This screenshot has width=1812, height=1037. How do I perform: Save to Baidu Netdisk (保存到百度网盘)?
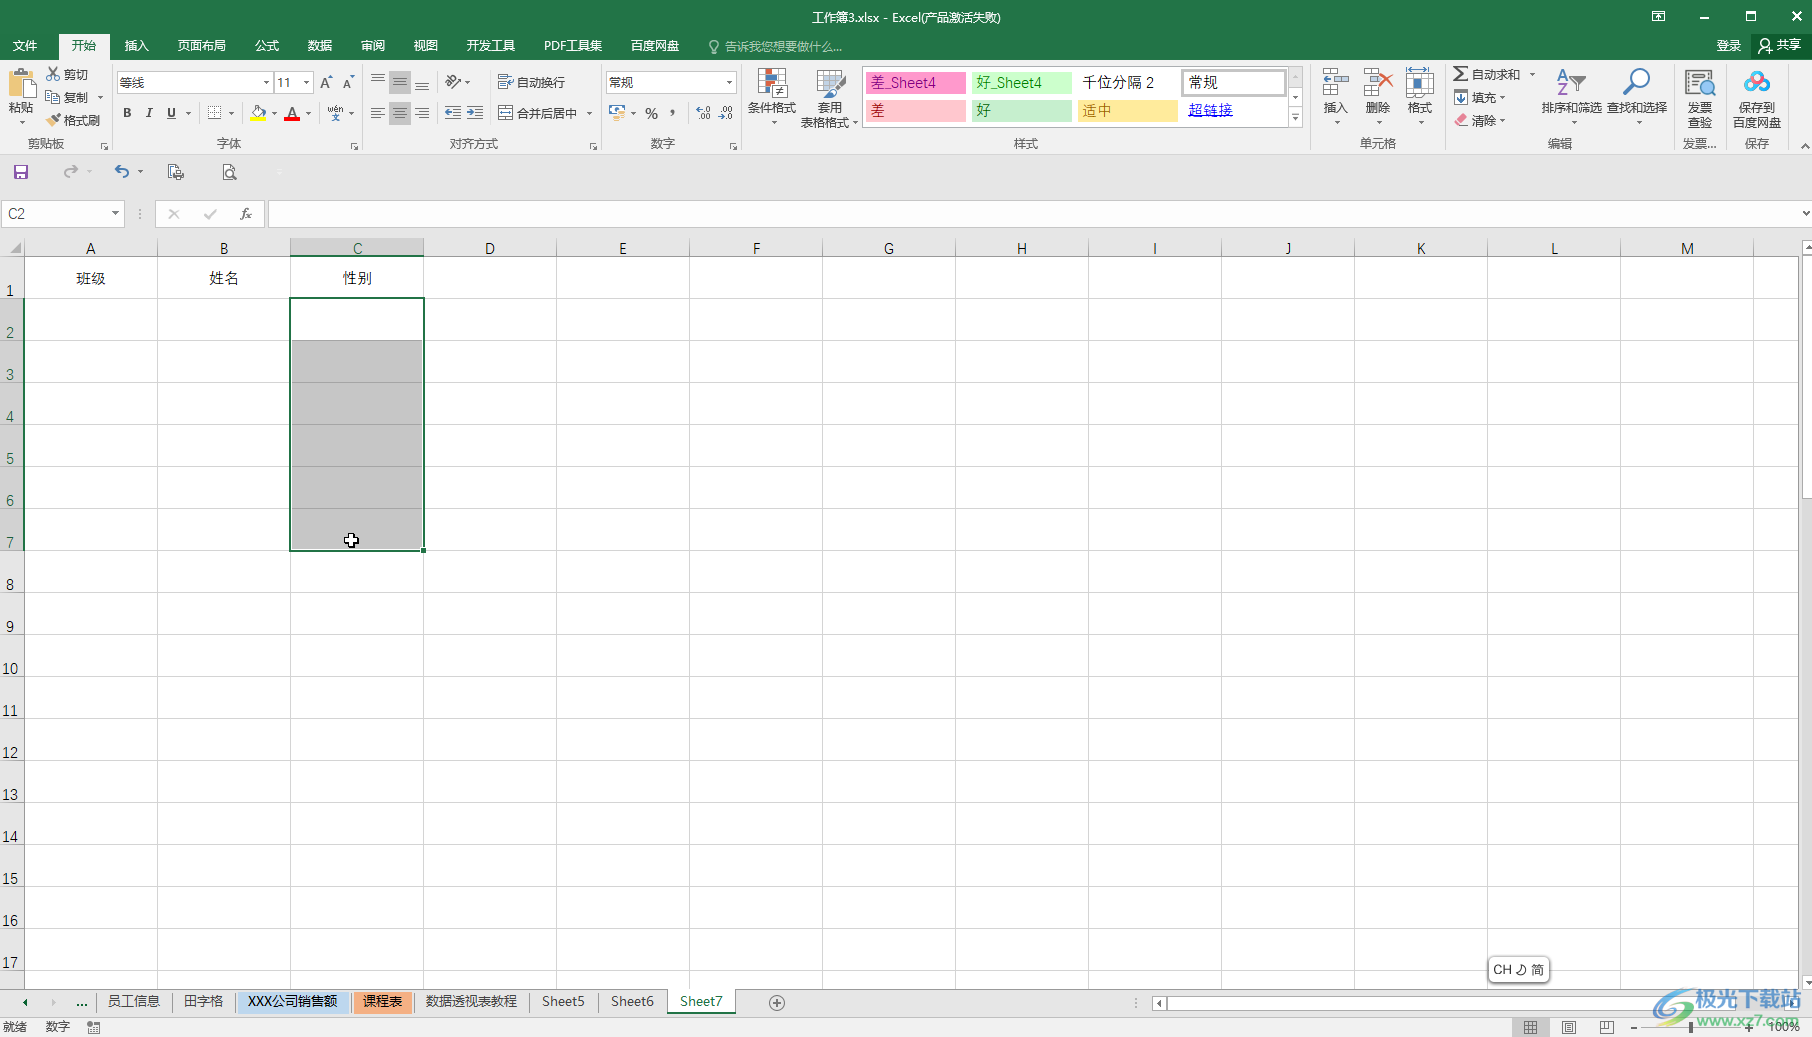pos(1757,97)
